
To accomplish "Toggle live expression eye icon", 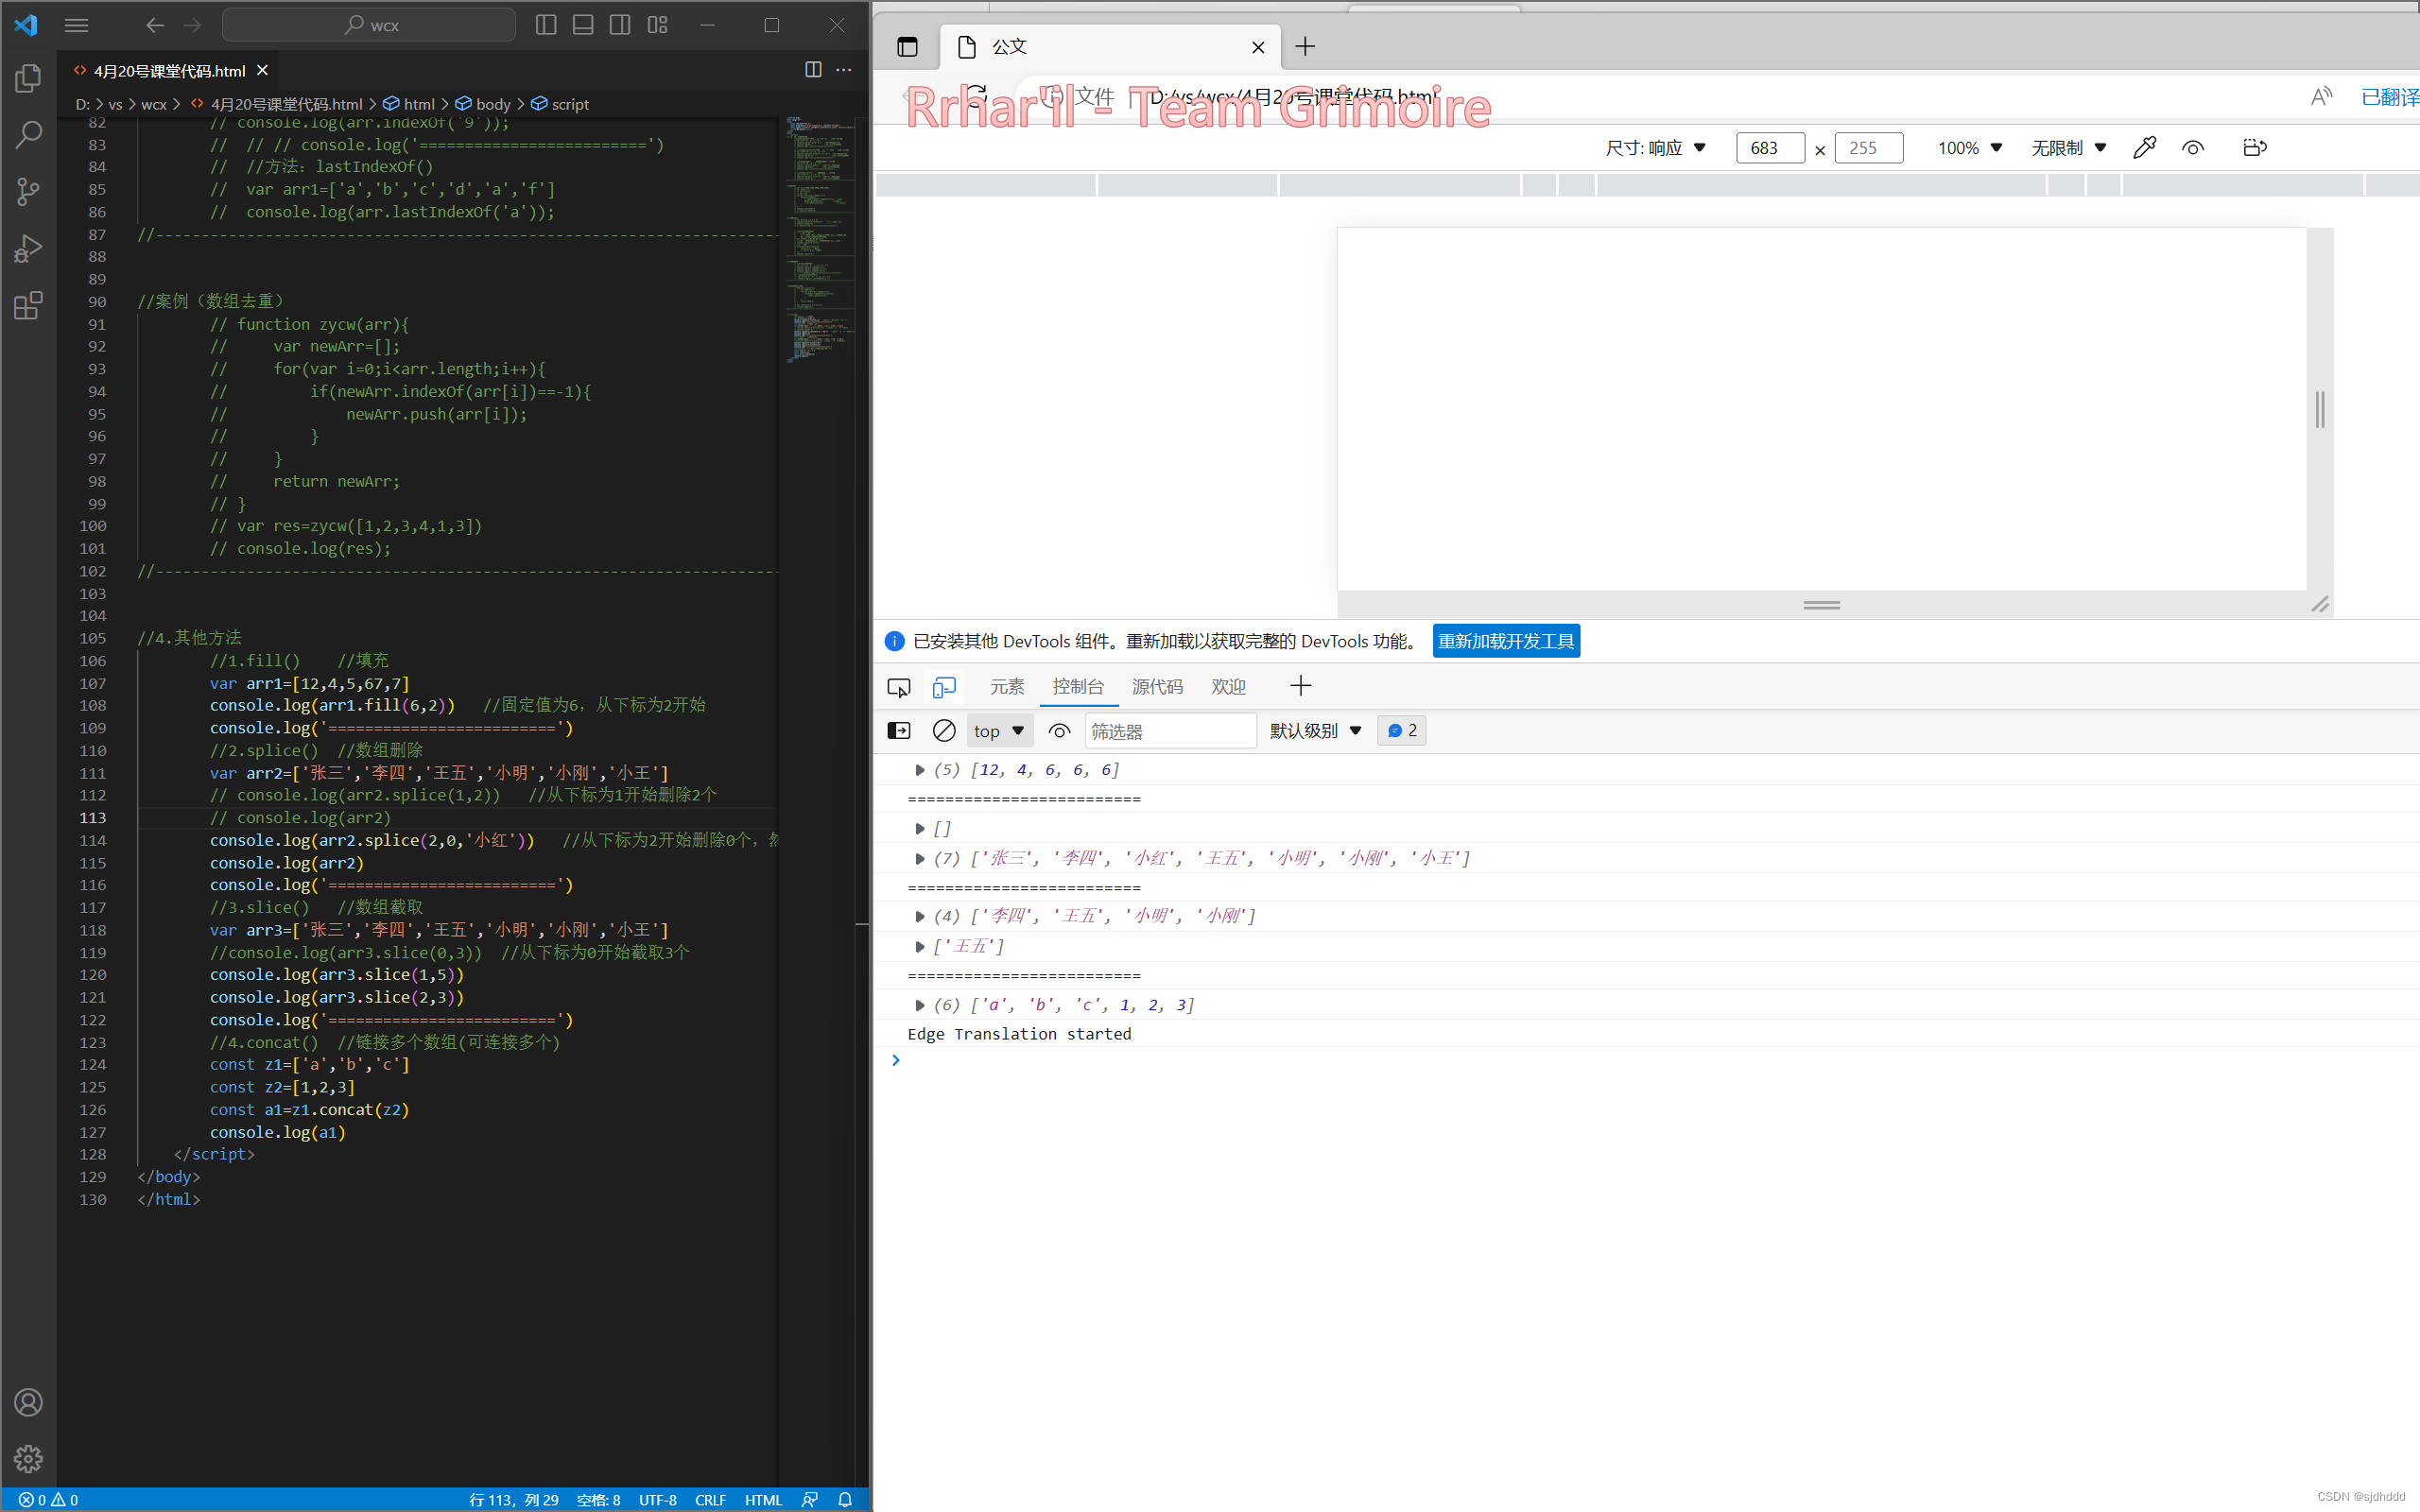I will tap(1059, 731).
